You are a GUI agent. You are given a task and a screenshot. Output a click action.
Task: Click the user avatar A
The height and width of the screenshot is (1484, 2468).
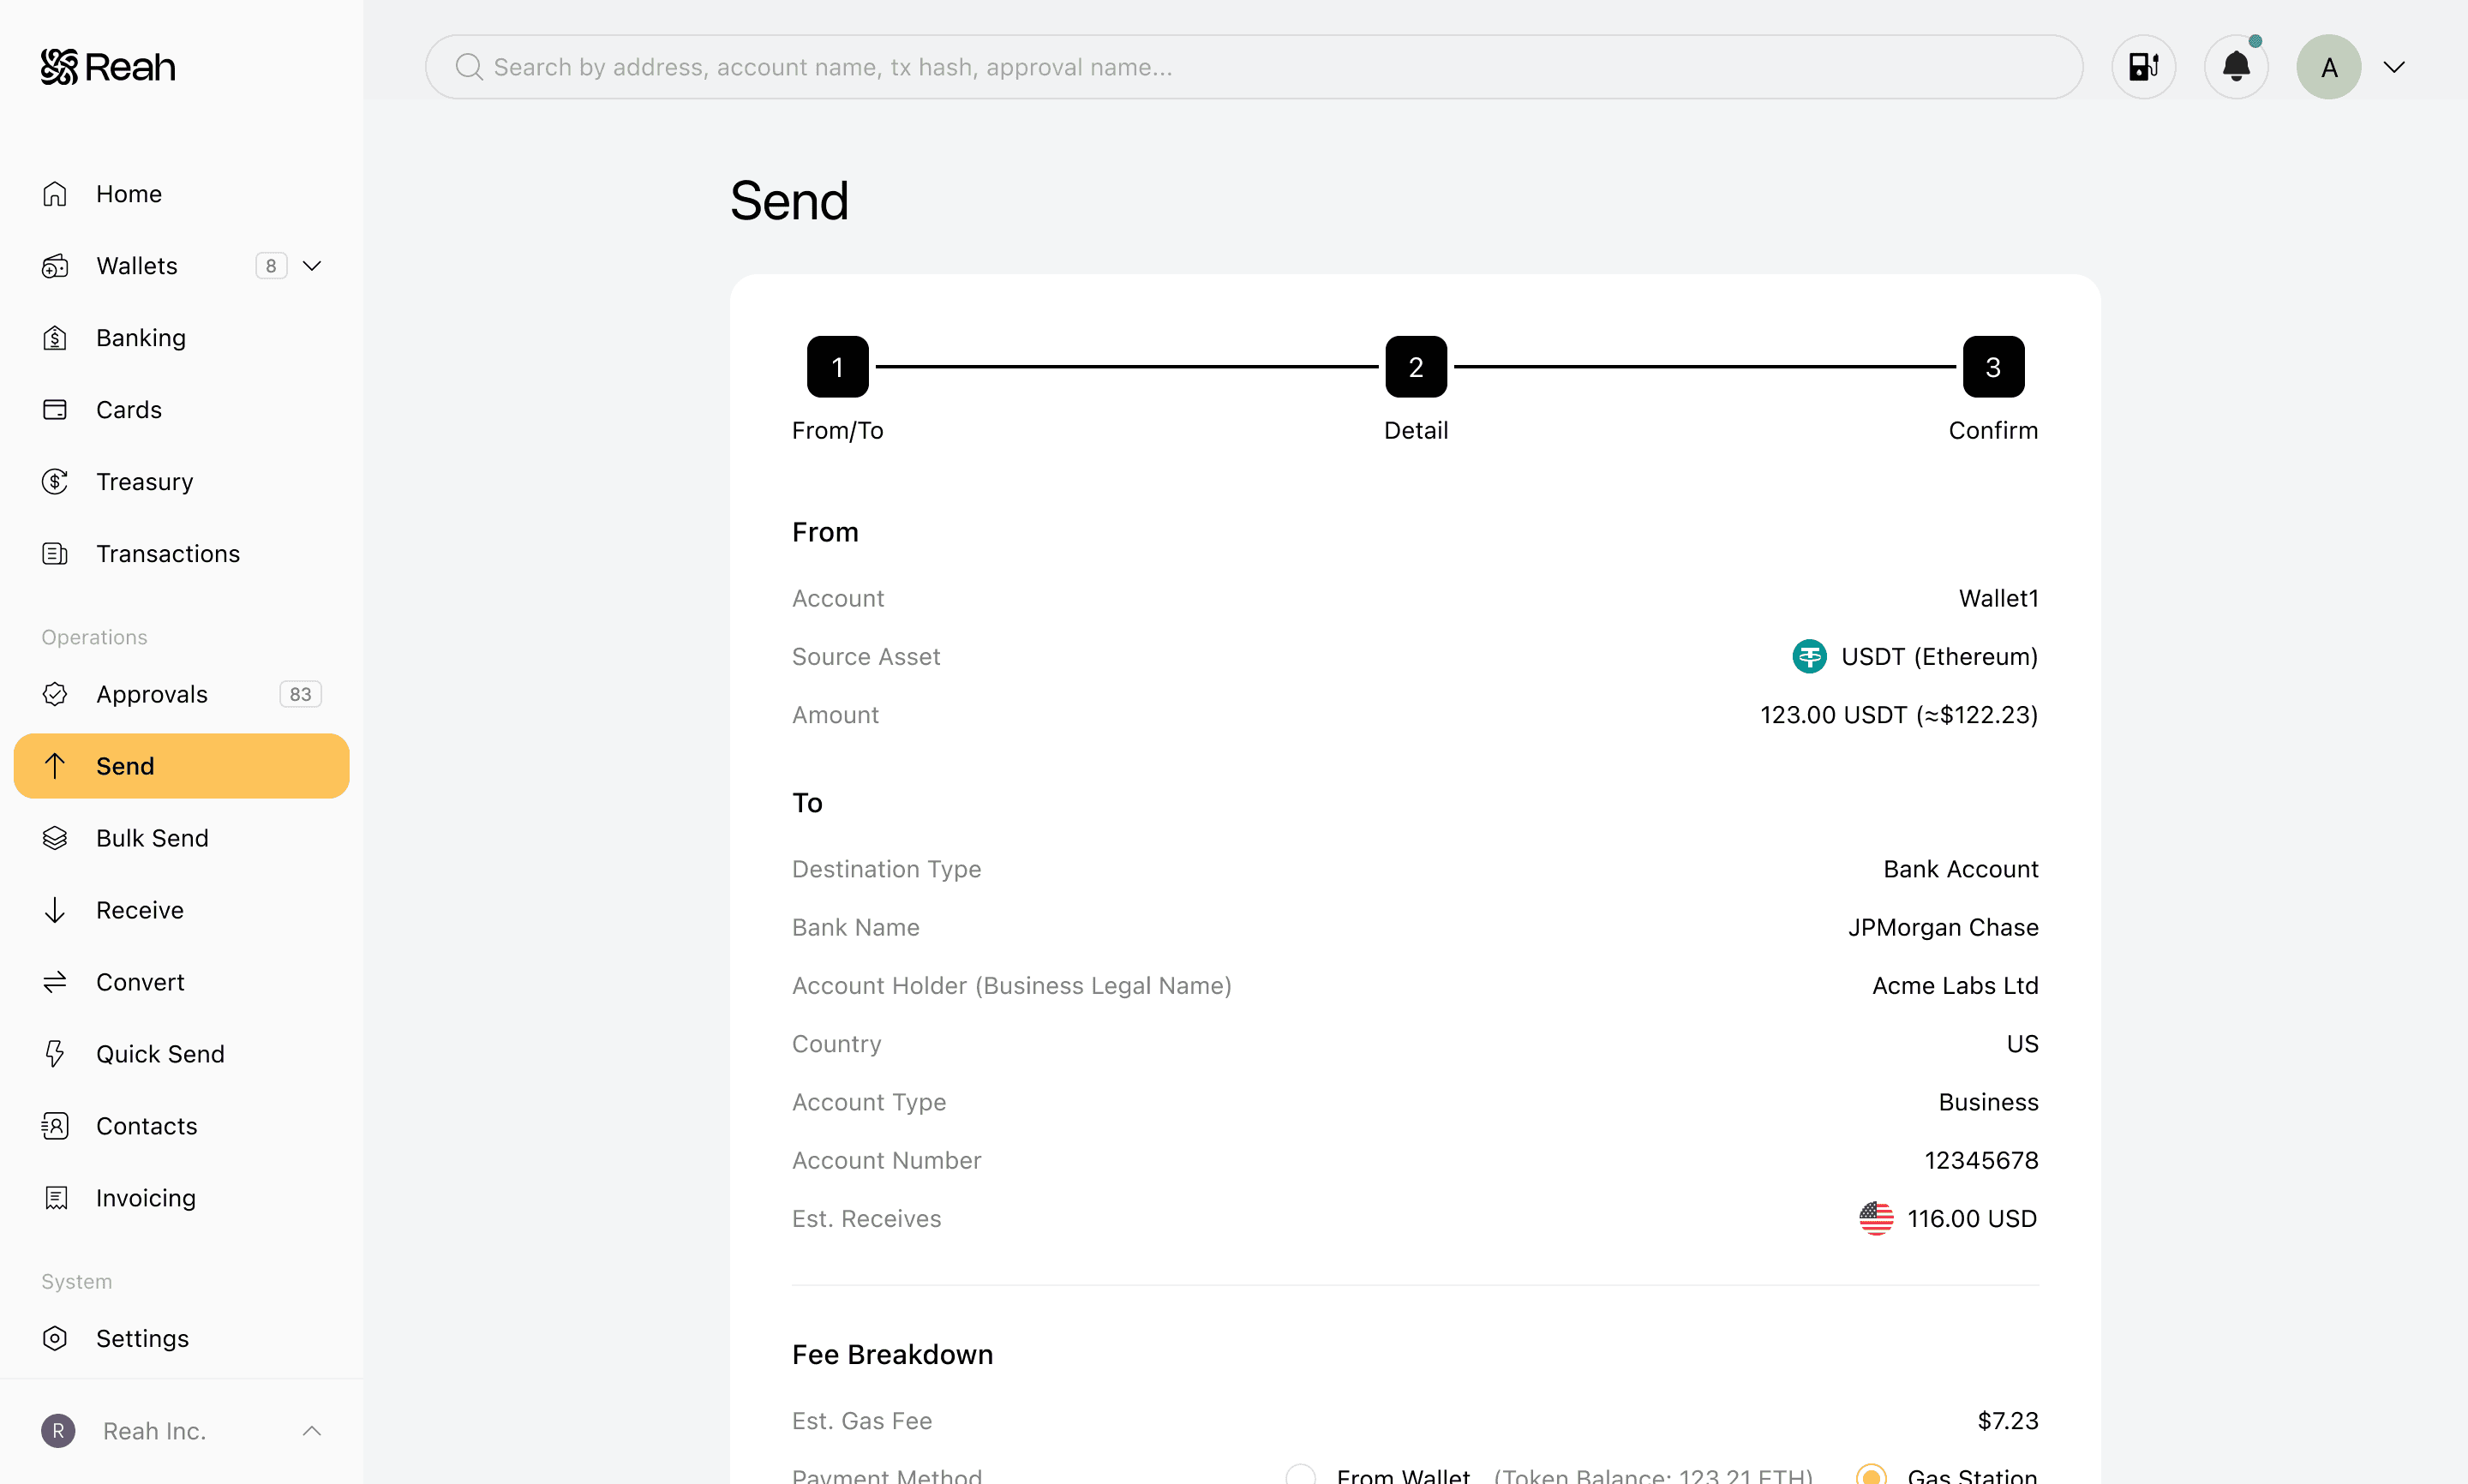click(x=2328, y=67)
